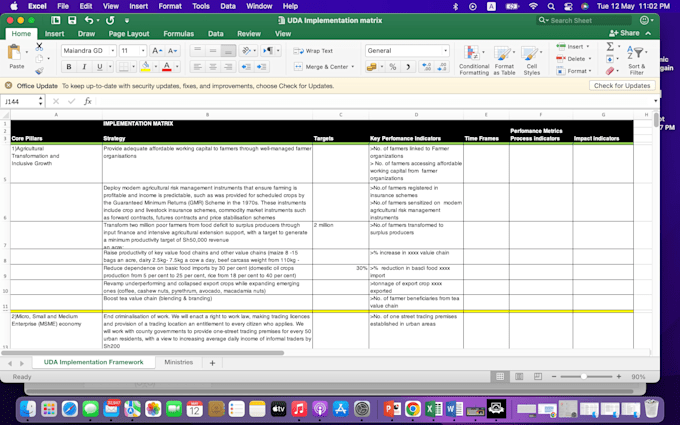This screenshot has height=425, width=680.
Task: Open the Formulas ribbon tab
Action: coord(178,33)
